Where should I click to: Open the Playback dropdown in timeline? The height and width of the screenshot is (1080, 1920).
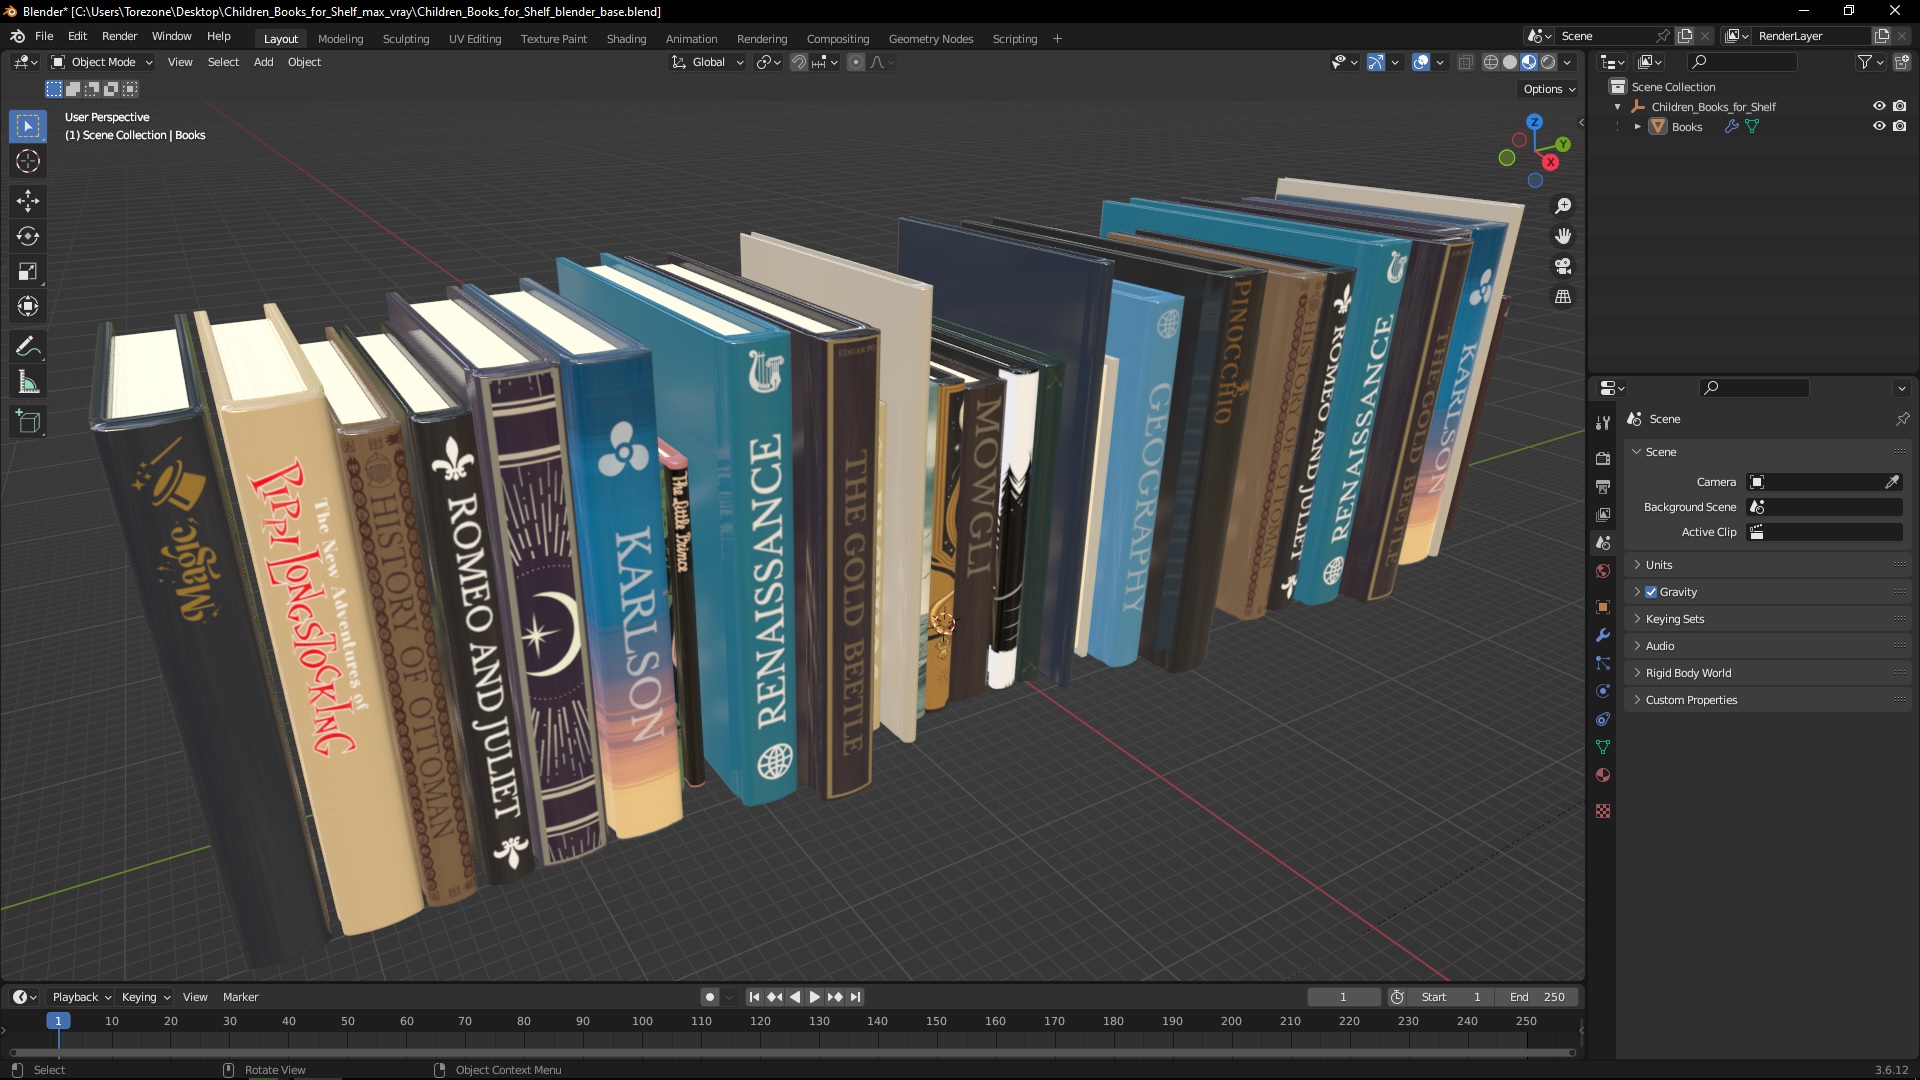pos(81,997)
